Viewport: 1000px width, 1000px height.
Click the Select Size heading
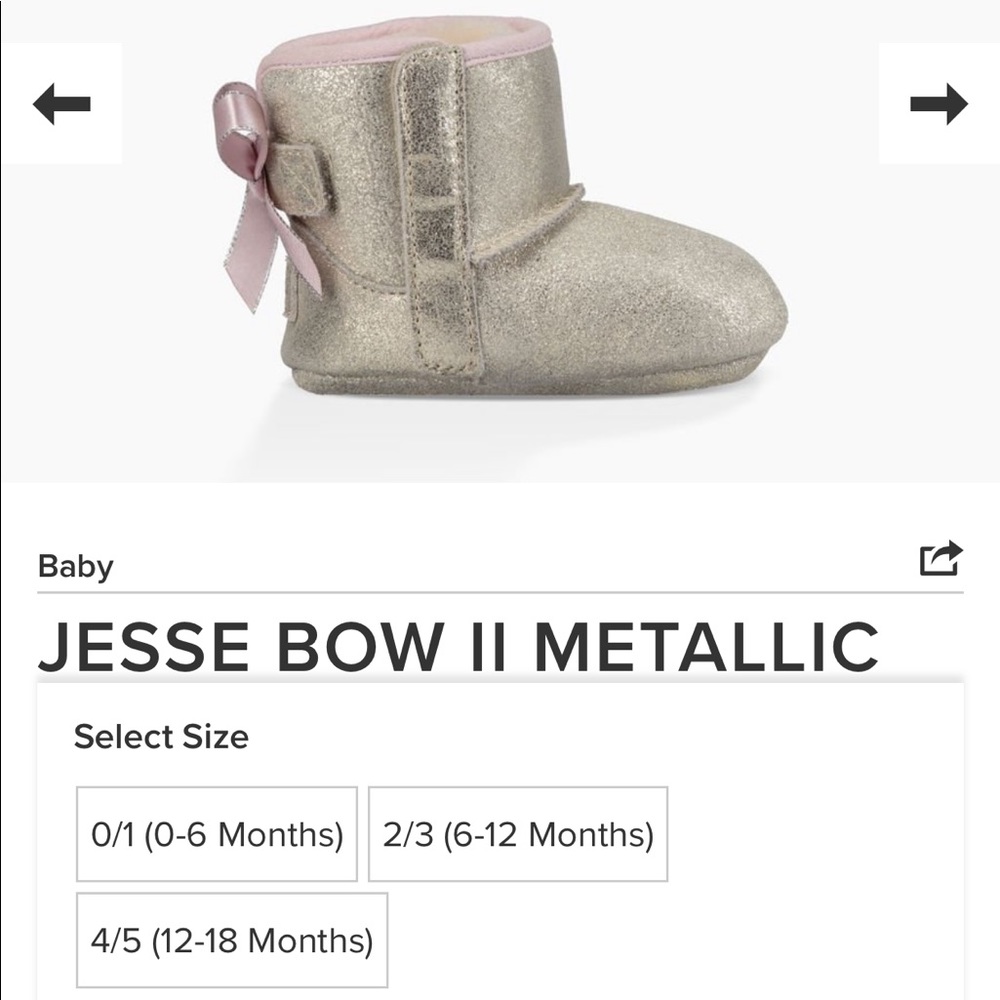pyautogui.click(x=160, y=735)
